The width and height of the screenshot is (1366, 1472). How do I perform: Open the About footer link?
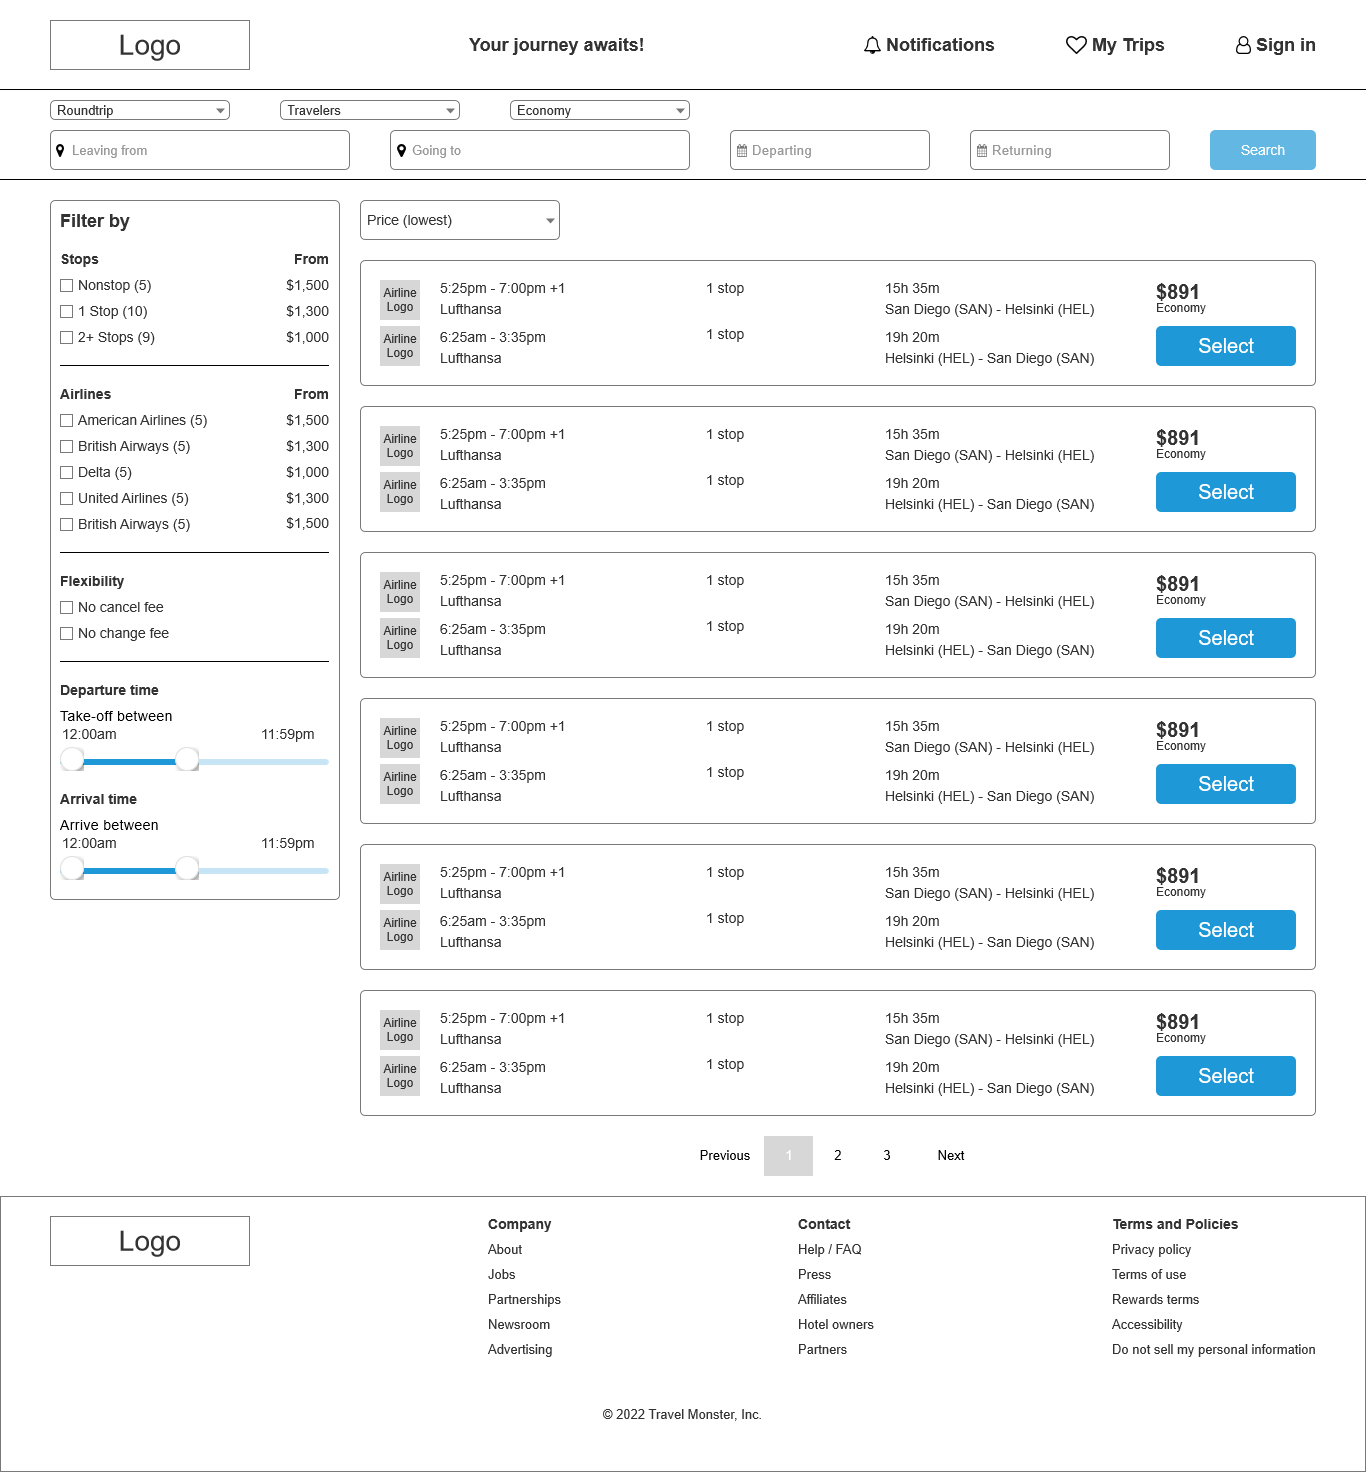(505, 1250)
